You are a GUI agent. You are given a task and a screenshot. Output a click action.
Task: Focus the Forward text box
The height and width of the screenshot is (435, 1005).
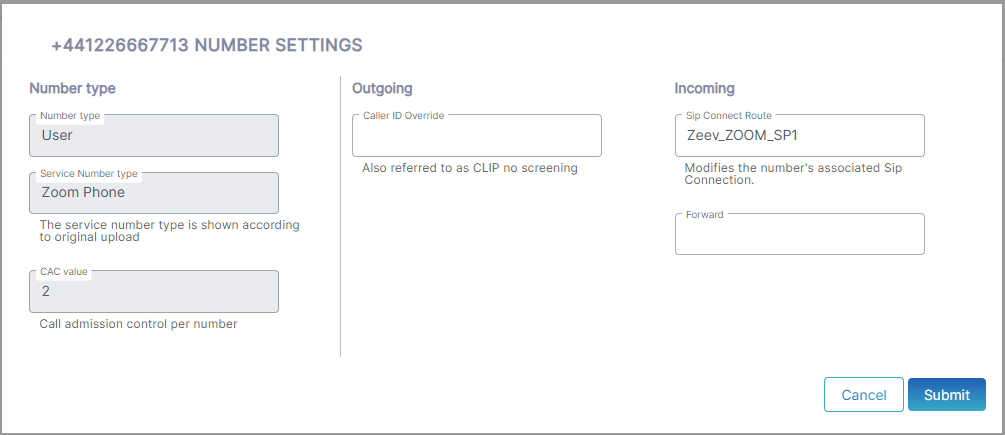point(799,236)
